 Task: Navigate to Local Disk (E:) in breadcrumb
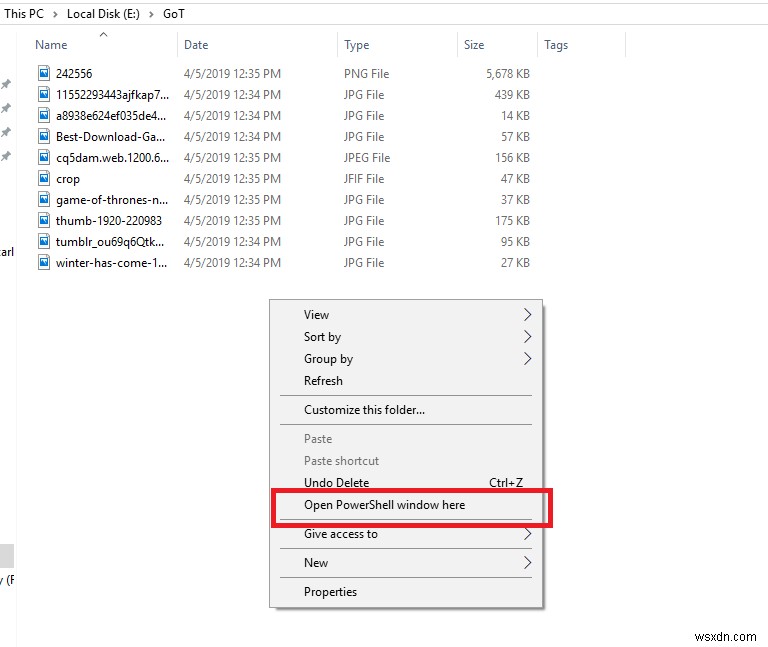pos(103,14)
